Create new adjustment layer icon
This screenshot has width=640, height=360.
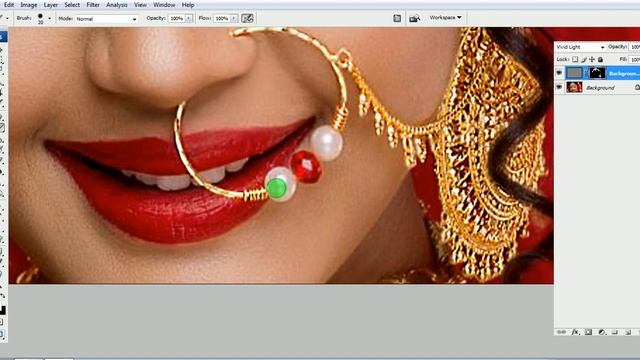tap(601, 332)
